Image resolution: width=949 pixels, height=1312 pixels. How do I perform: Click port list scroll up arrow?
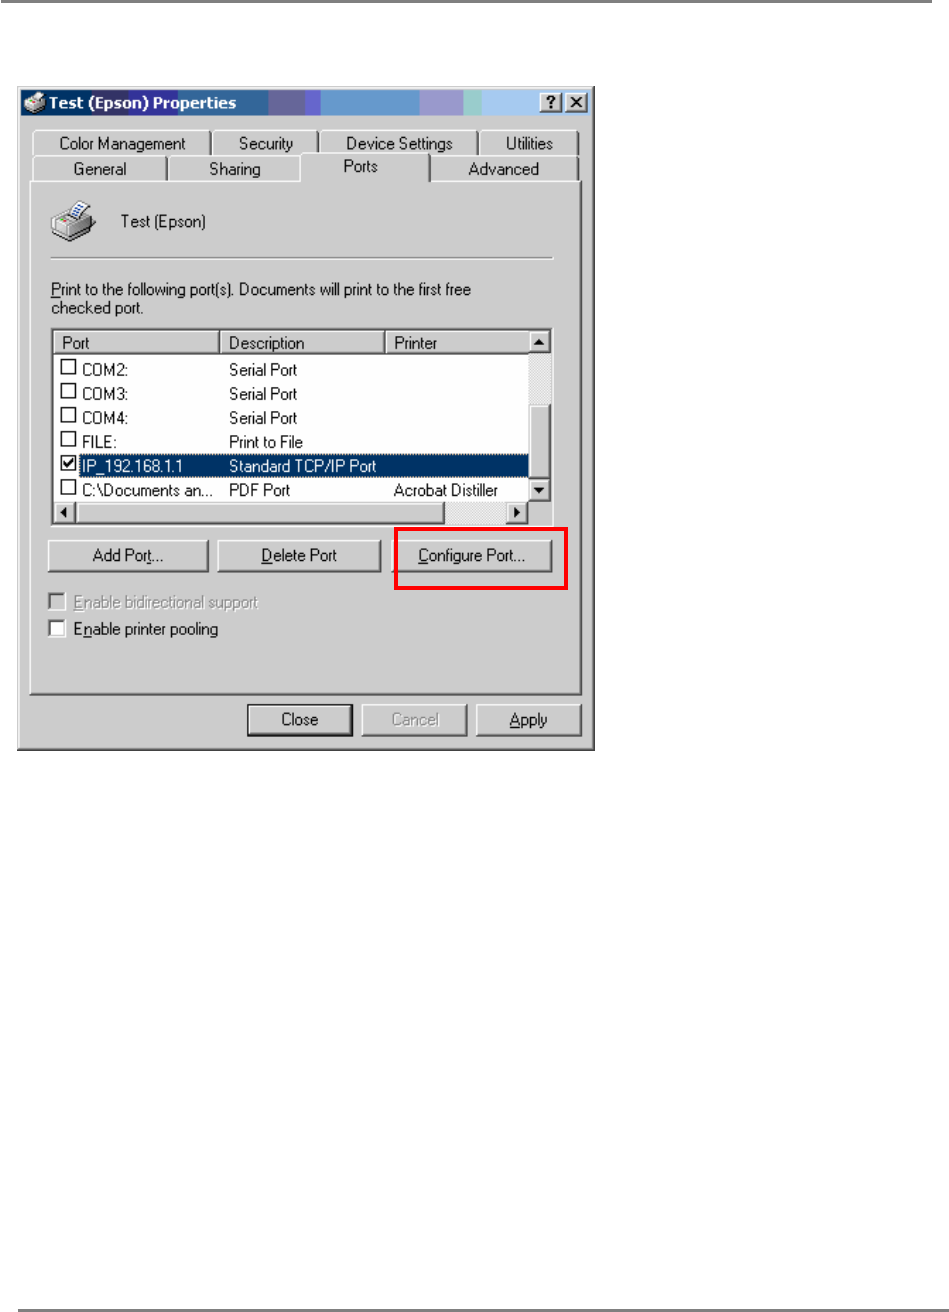pos(540,342)
